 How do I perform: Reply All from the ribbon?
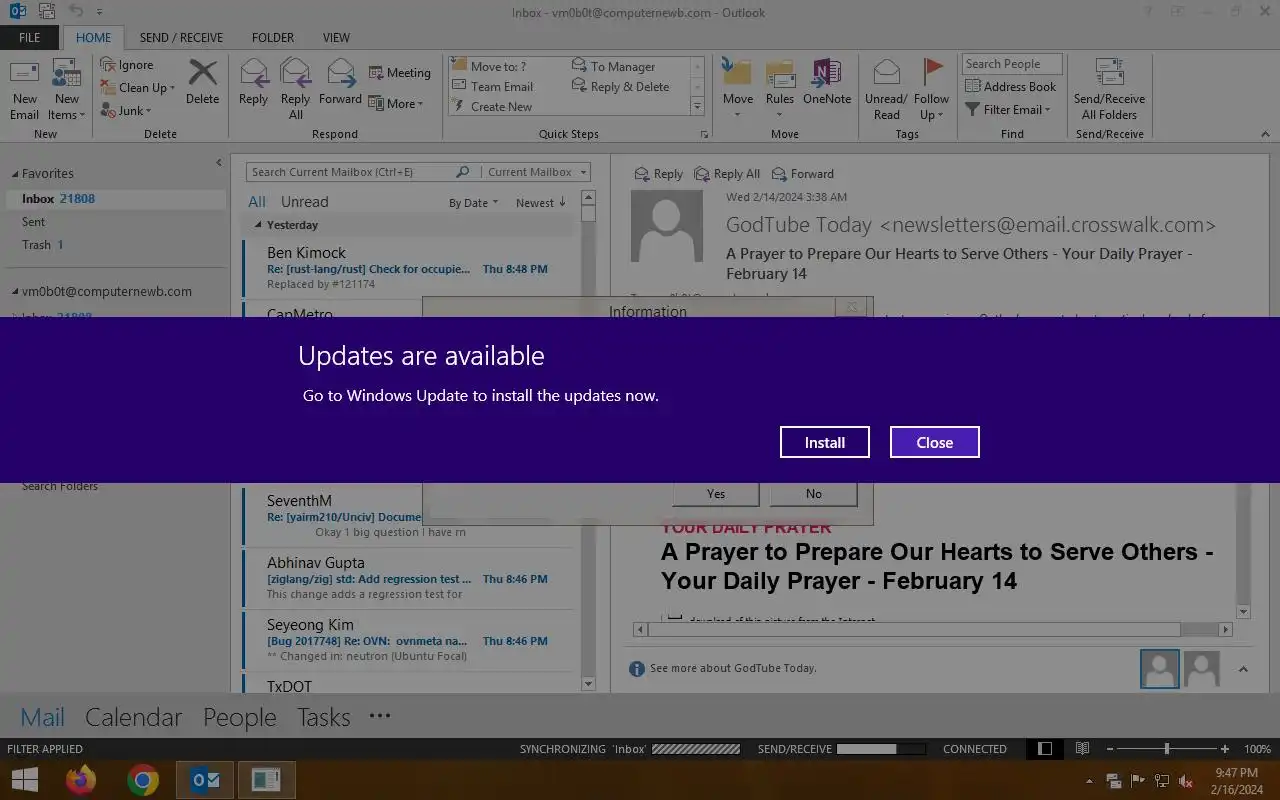coord(296,89)
